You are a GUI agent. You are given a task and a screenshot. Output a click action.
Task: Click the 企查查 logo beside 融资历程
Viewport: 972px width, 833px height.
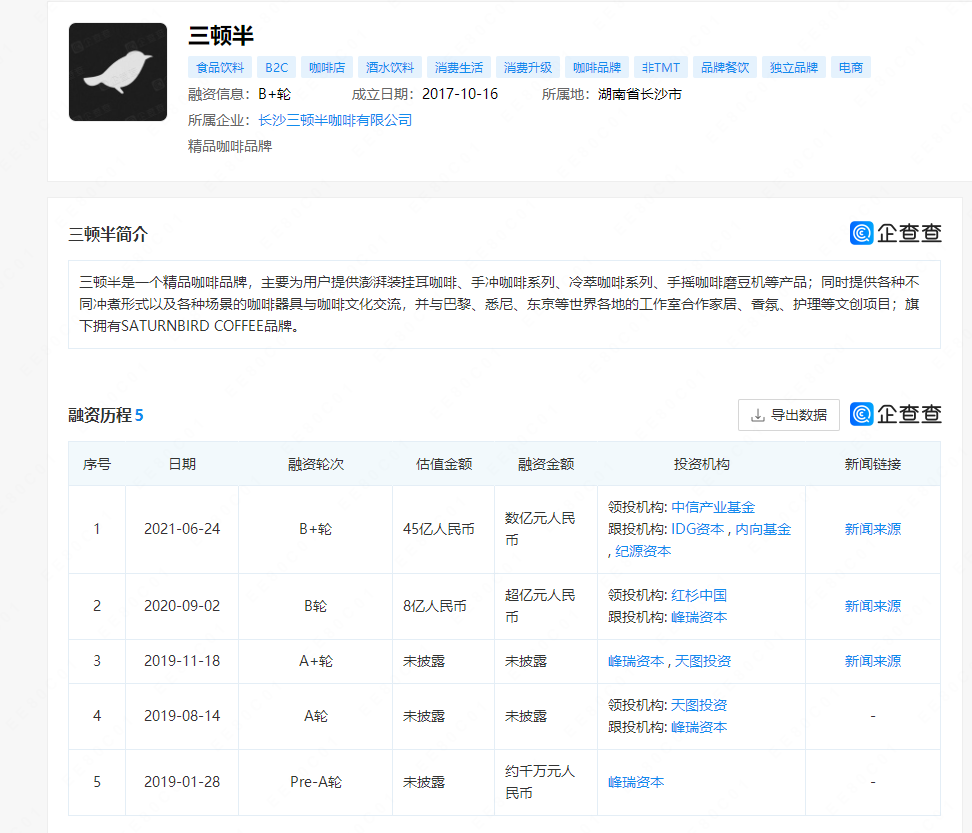896,413
